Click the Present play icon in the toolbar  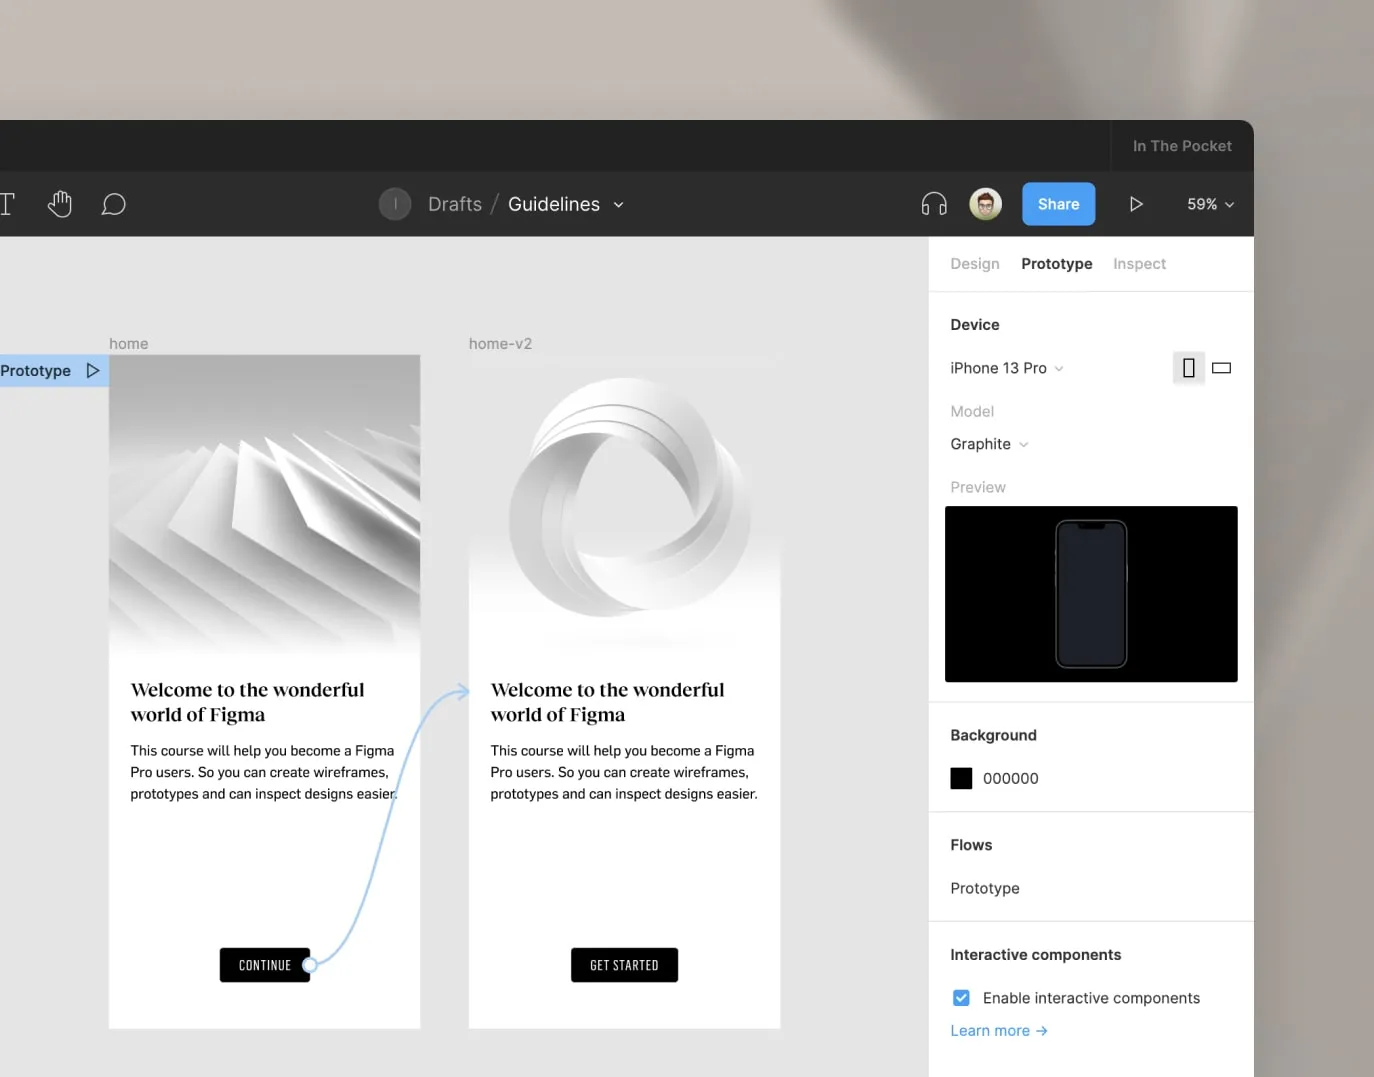point(1136,203)
